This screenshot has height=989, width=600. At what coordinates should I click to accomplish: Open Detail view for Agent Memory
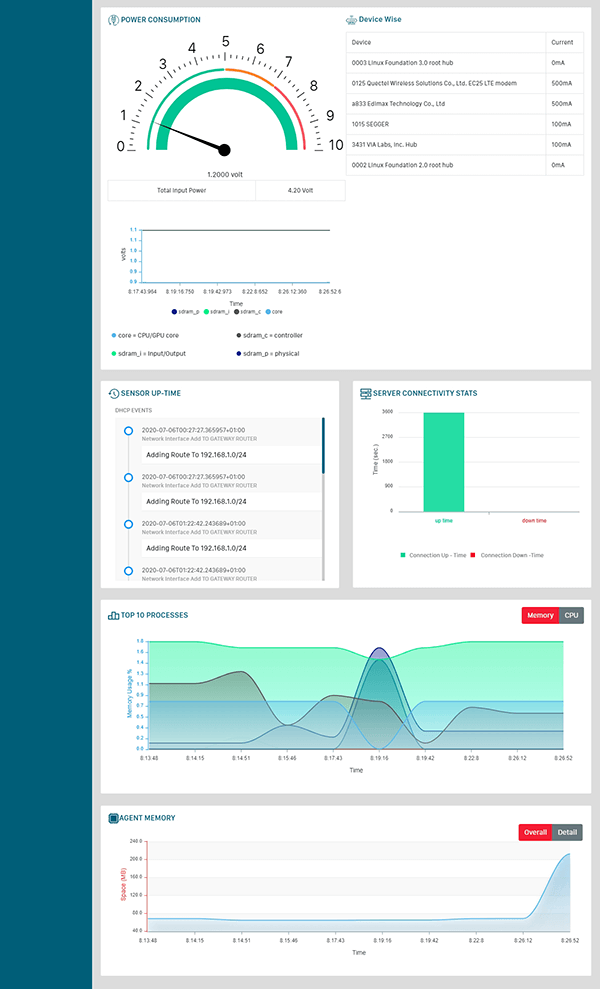point(567,832)
